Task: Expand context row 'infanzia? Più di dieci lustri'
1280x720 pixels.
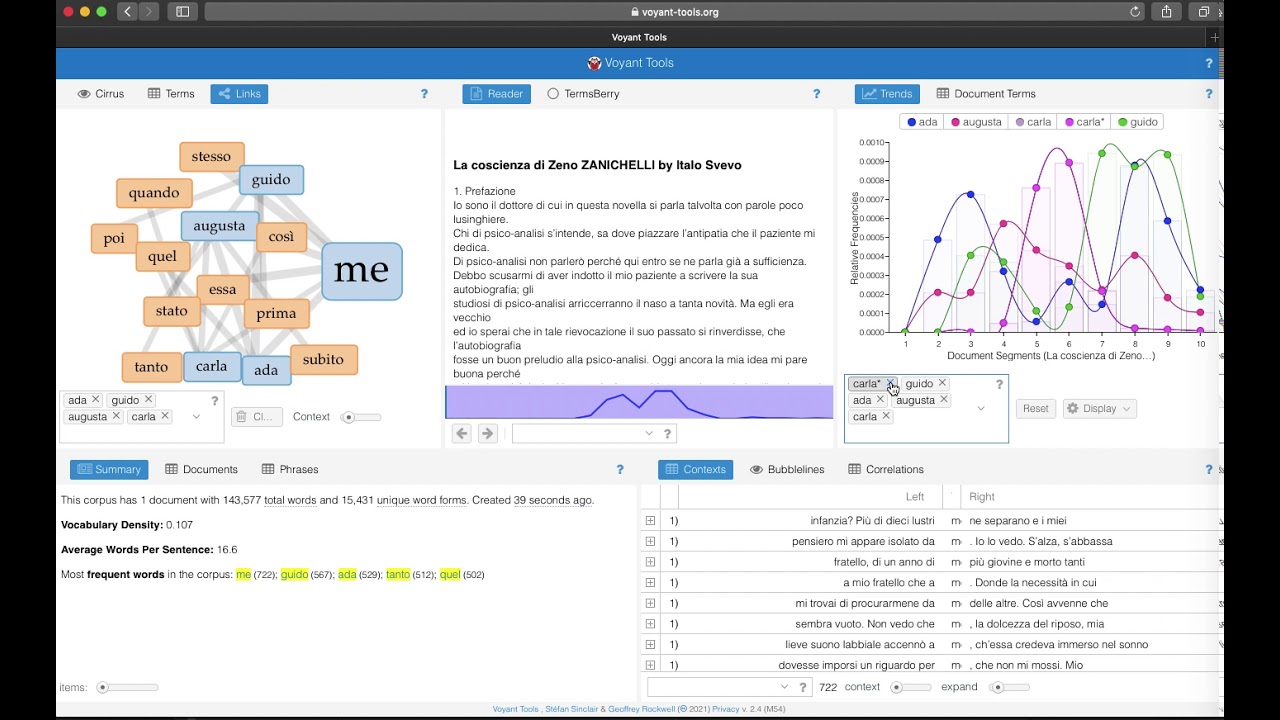Action: [650, 521]
